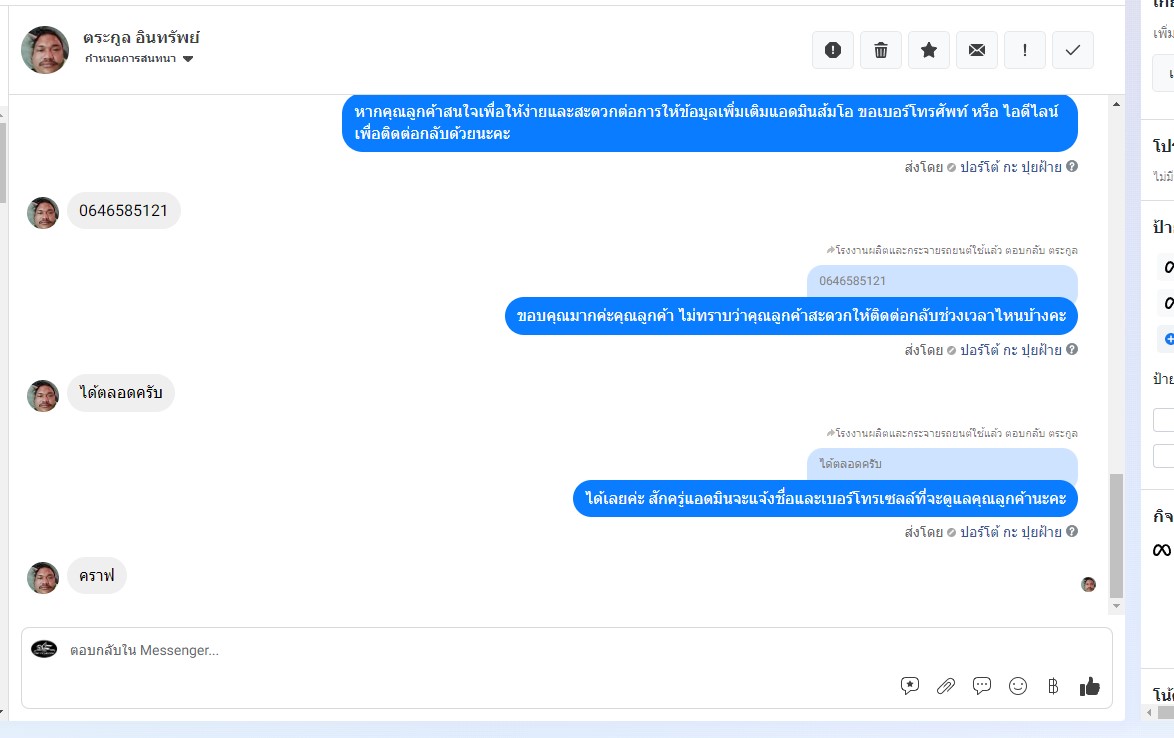Open emoji picker in reply box

pyautogui.click(x=1018, y=686)
